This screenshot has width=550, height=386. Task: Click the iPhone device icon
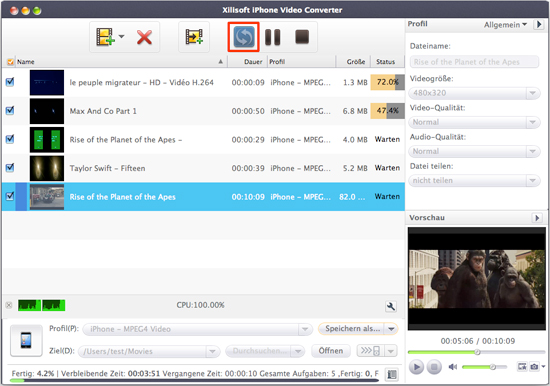(26, 340)
